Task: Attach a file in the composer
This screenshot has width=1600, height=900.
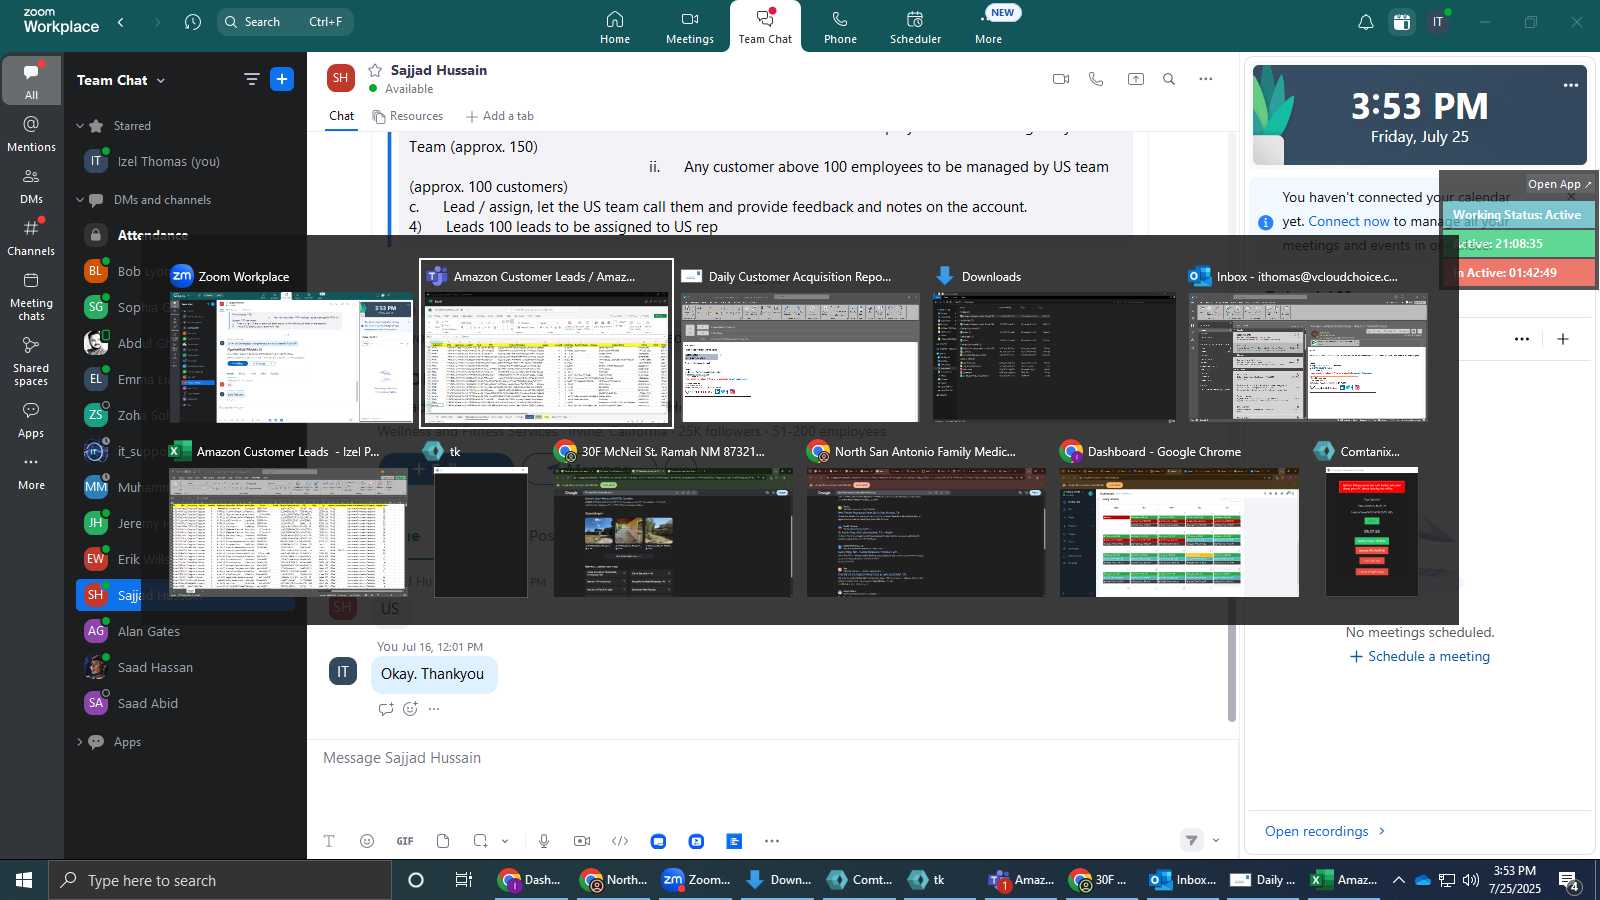Action: pyautogui.click(x=443, y=841)
